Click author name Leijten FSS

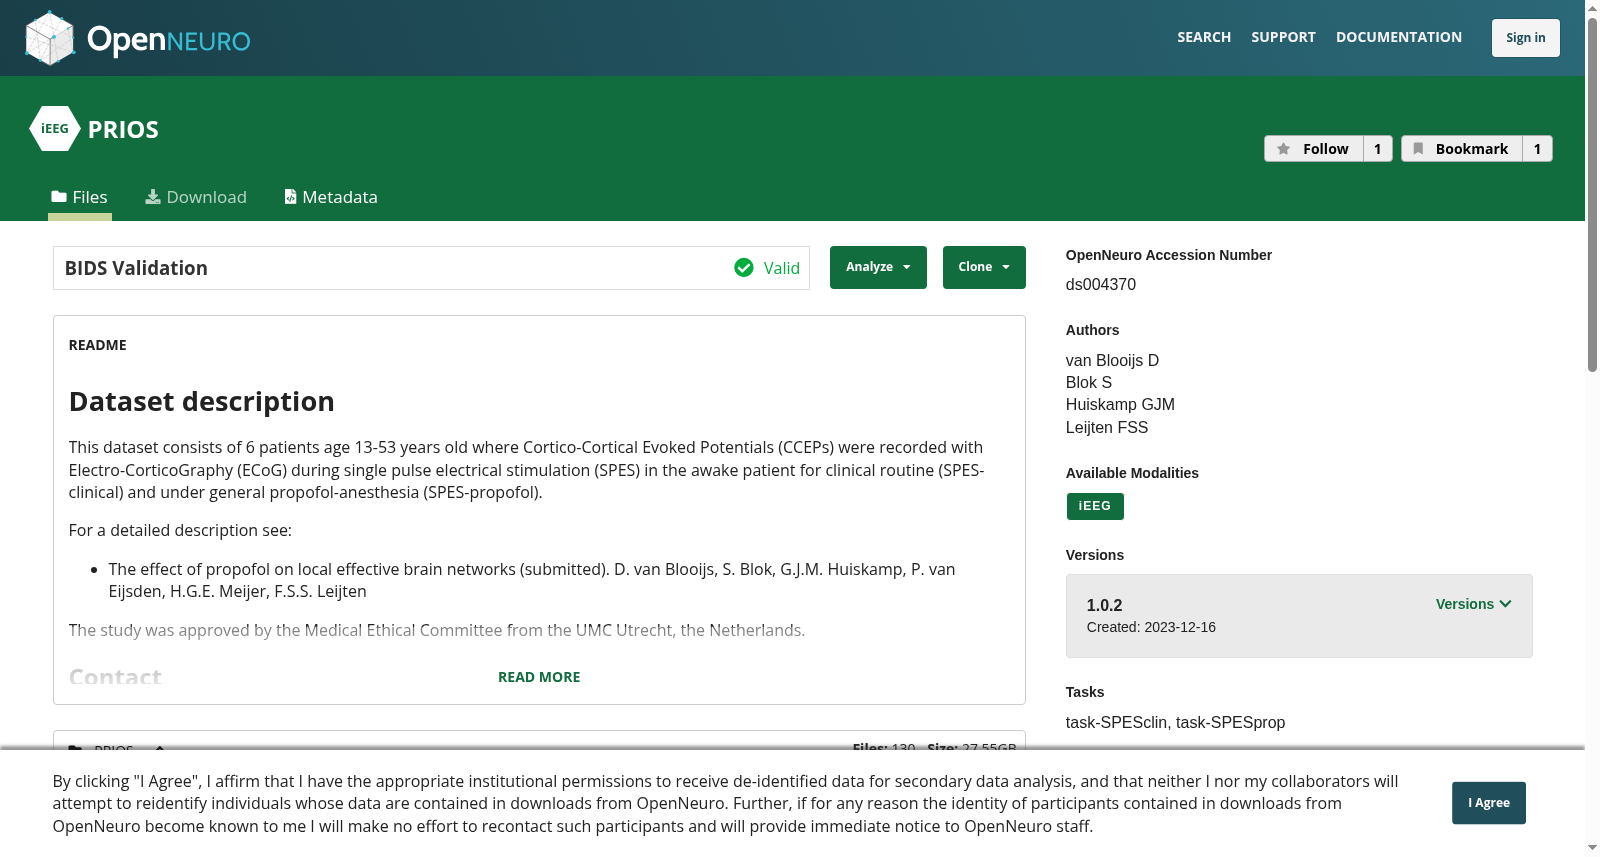coord(1107,427)
